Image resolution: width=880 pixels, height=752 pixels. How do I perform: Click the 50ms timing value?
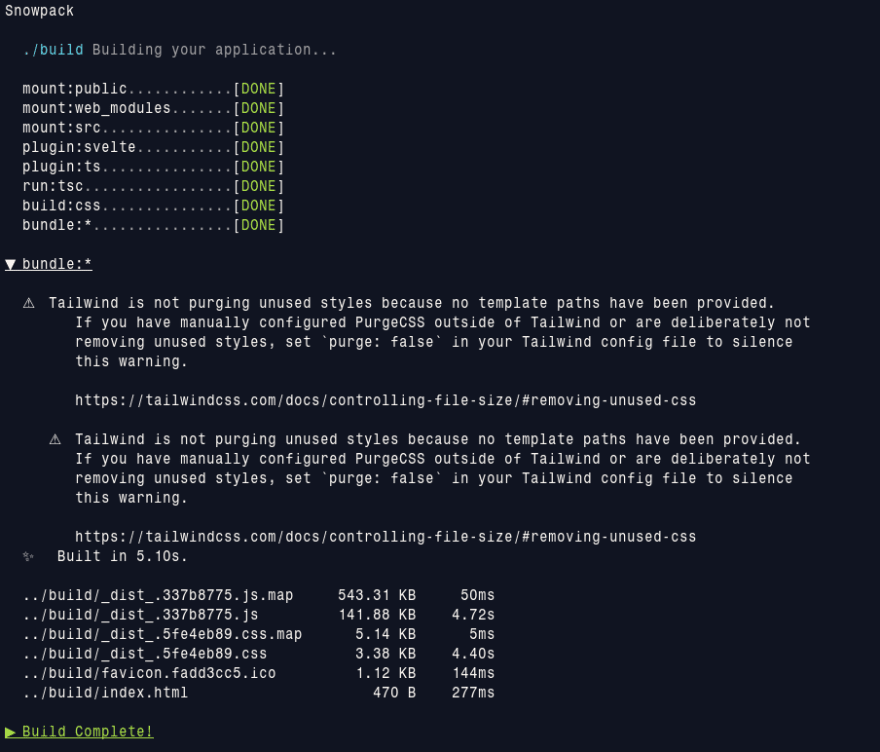478,595
